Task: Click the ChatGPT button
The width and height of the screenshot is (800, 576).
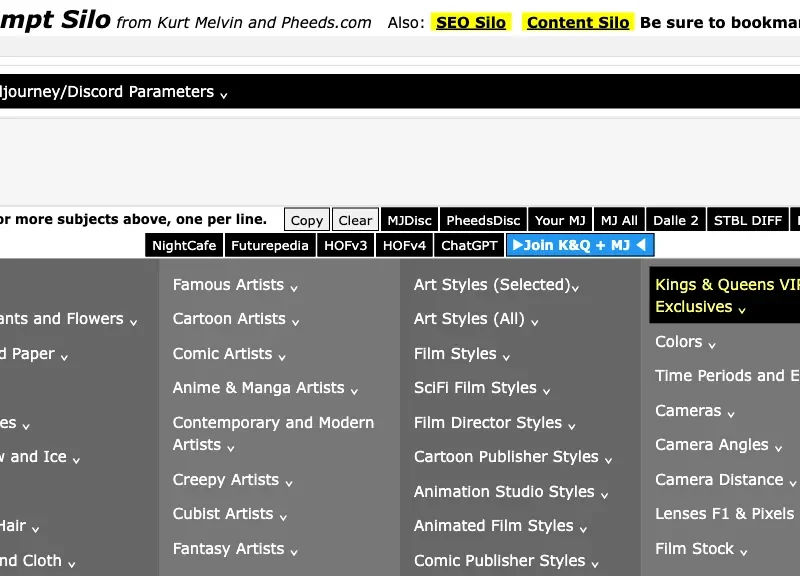Action: pyautogui.click(x=469, y=245)
